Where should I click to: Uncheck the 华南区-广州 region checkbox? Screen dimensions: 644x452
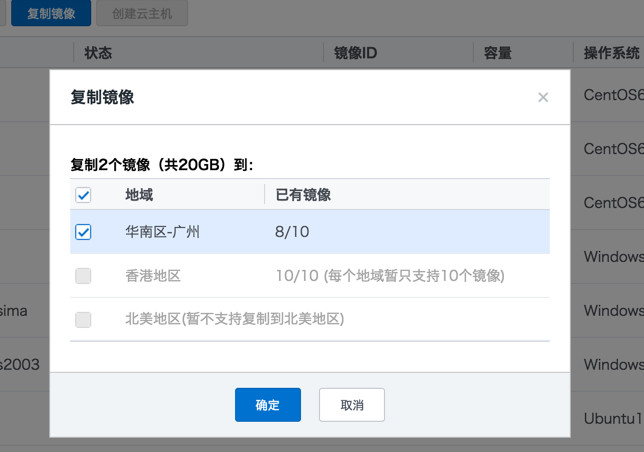pyautogui.click(x=84, y=232)
